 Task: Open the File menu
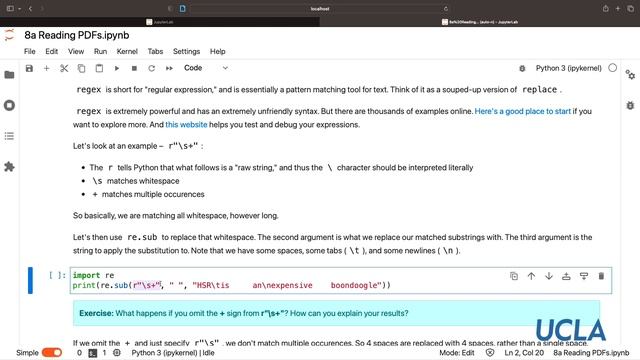pyautogui.click(x=30, y=51)
